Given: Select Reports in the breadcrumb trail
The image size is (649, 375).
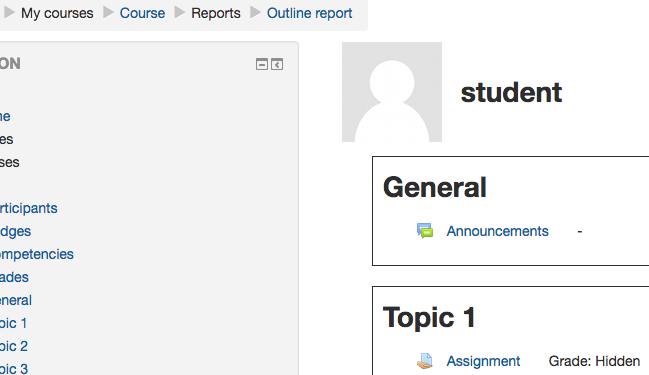Looking at the screenshot, I should coord(216,13).
